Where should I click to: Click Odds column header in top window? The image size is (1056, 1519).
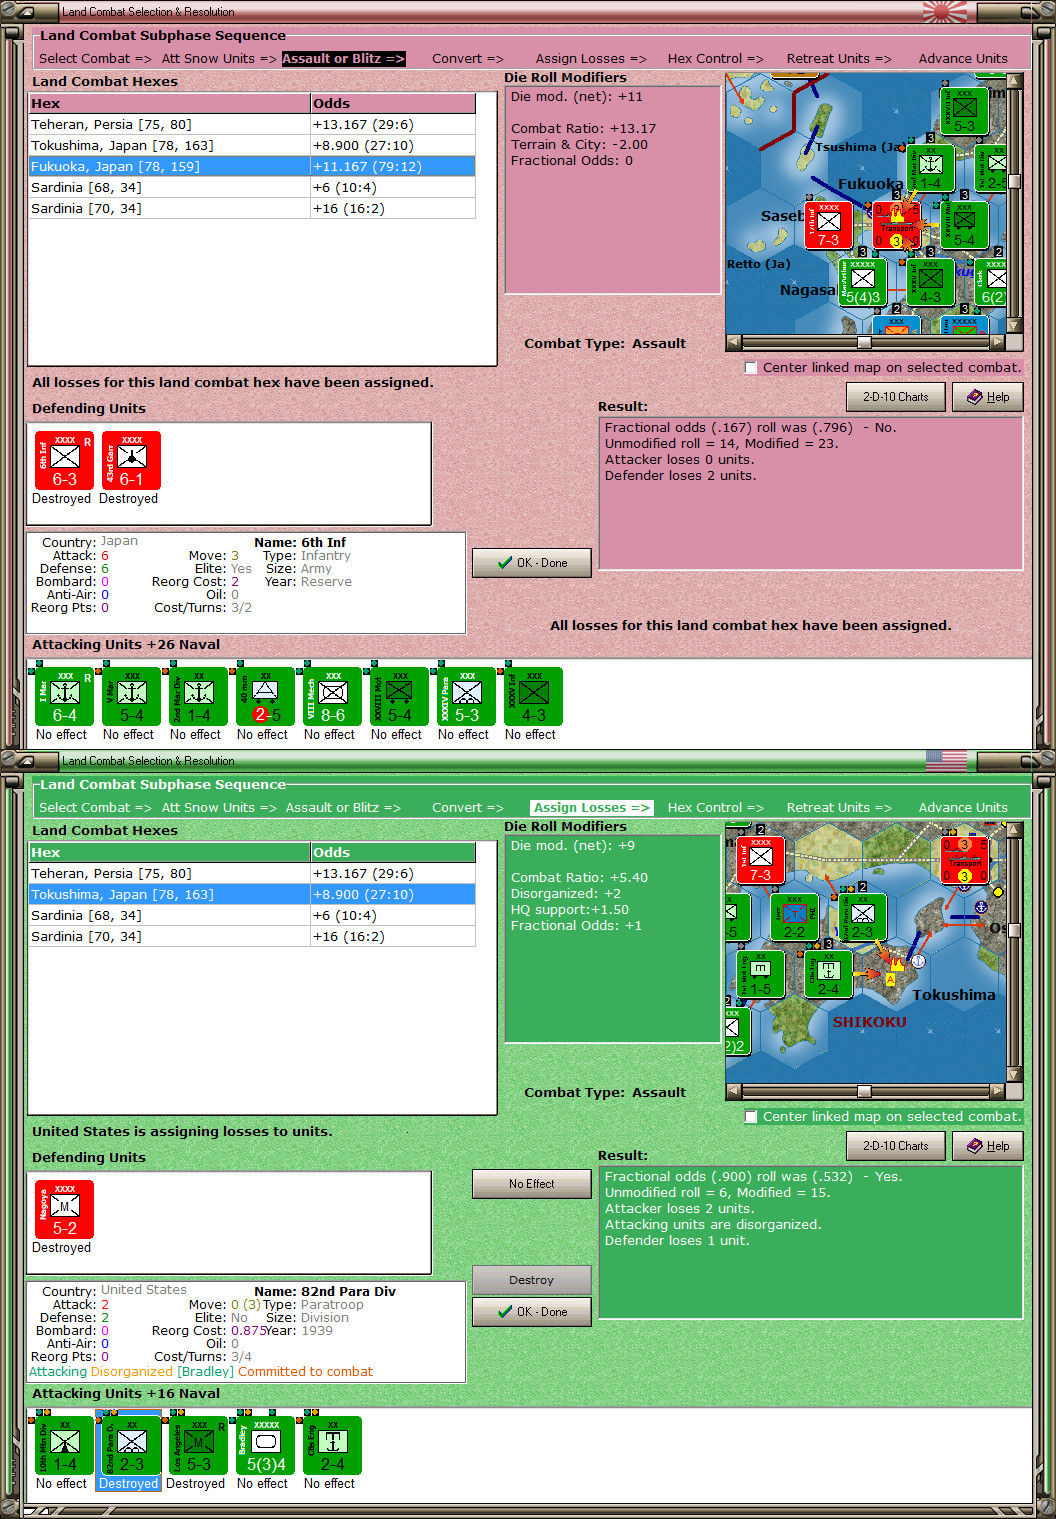click(393, 104)
